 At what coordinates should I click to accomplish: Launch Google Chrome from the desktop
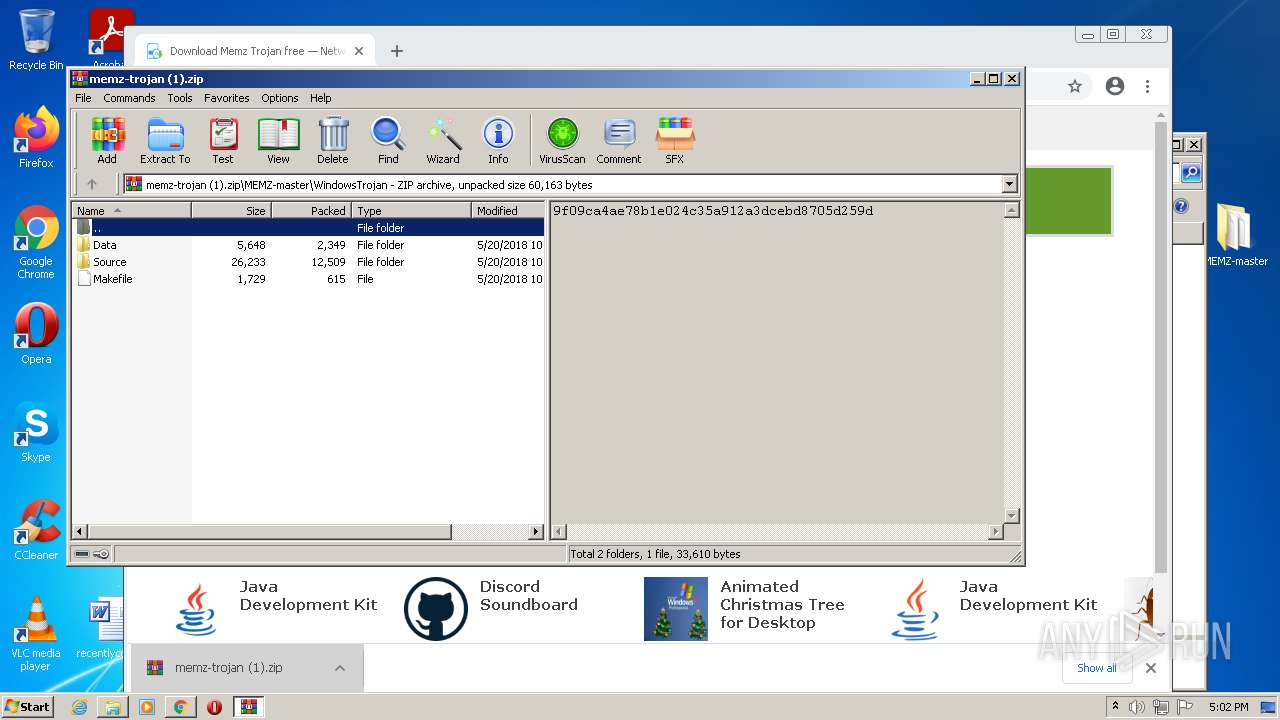click(36, 243)
